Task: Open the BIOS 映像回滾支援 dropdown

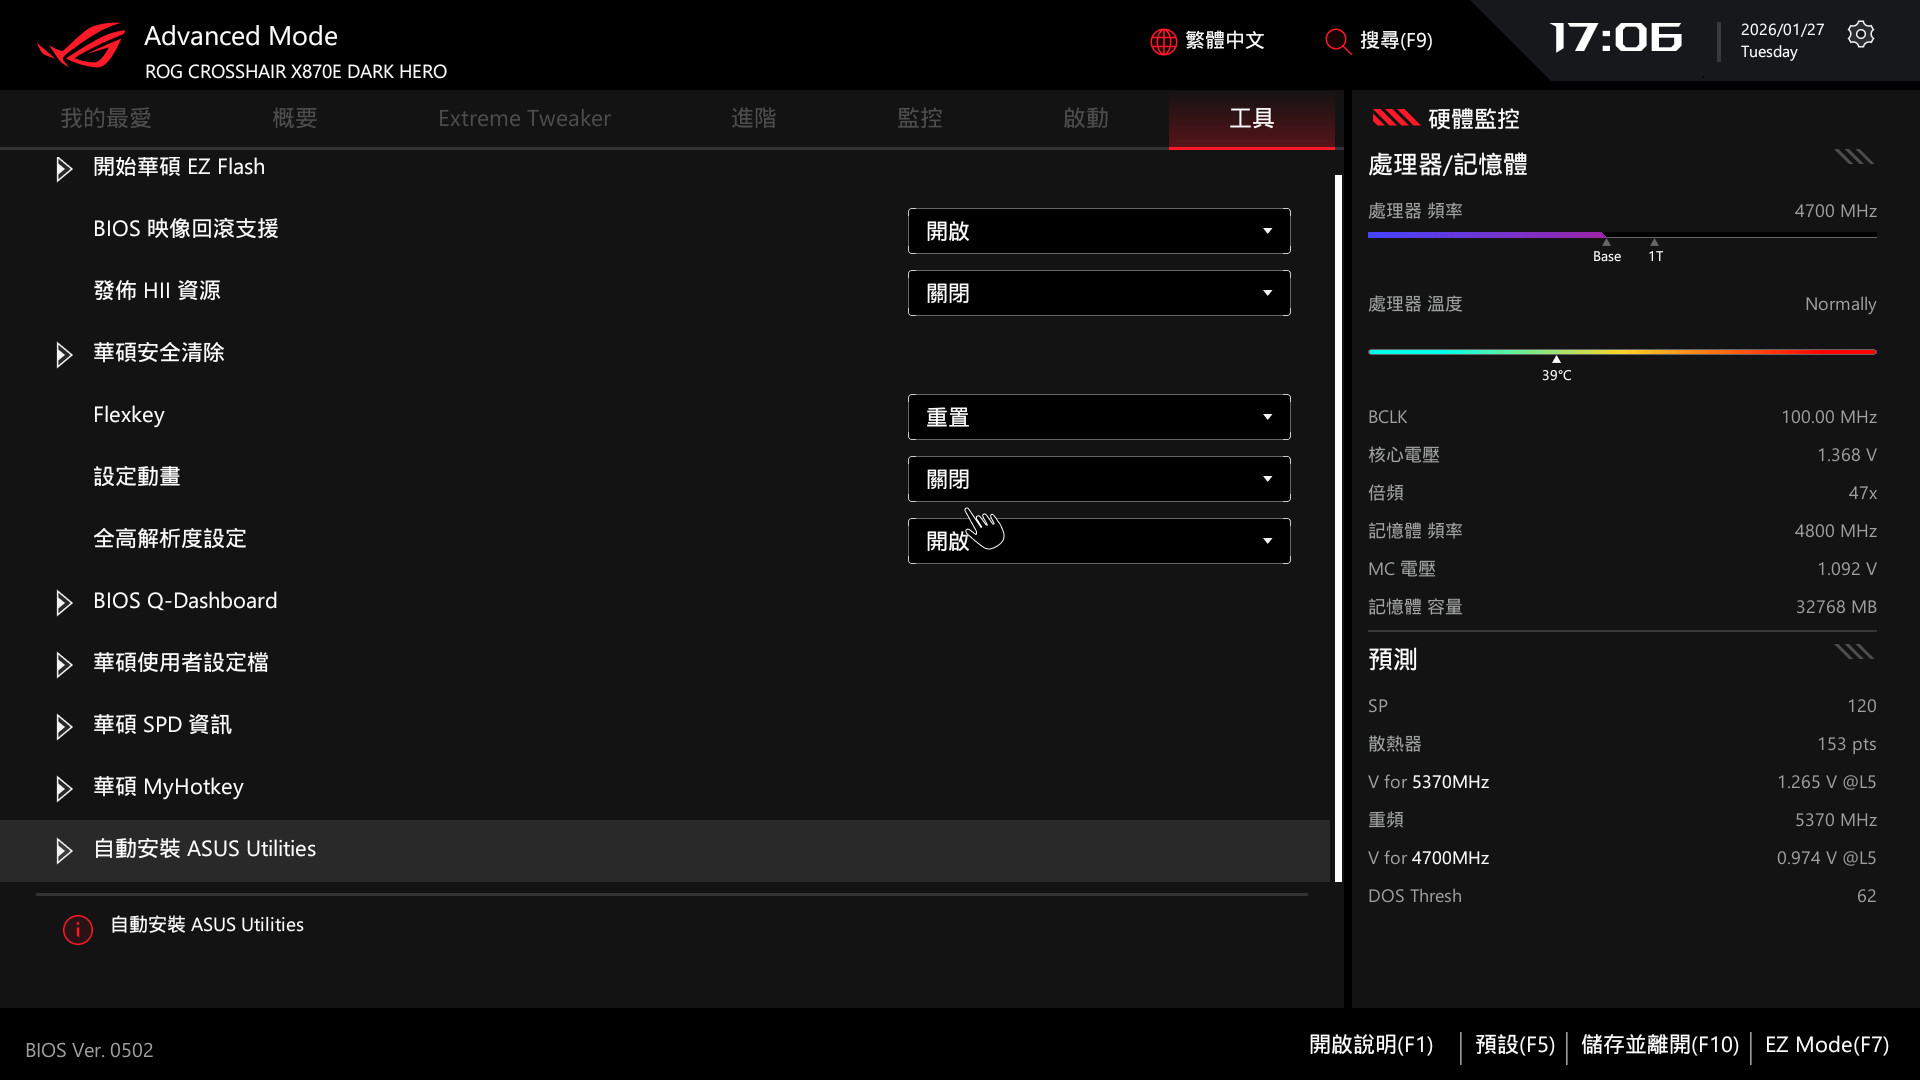Action: (x=1098, y=231)
